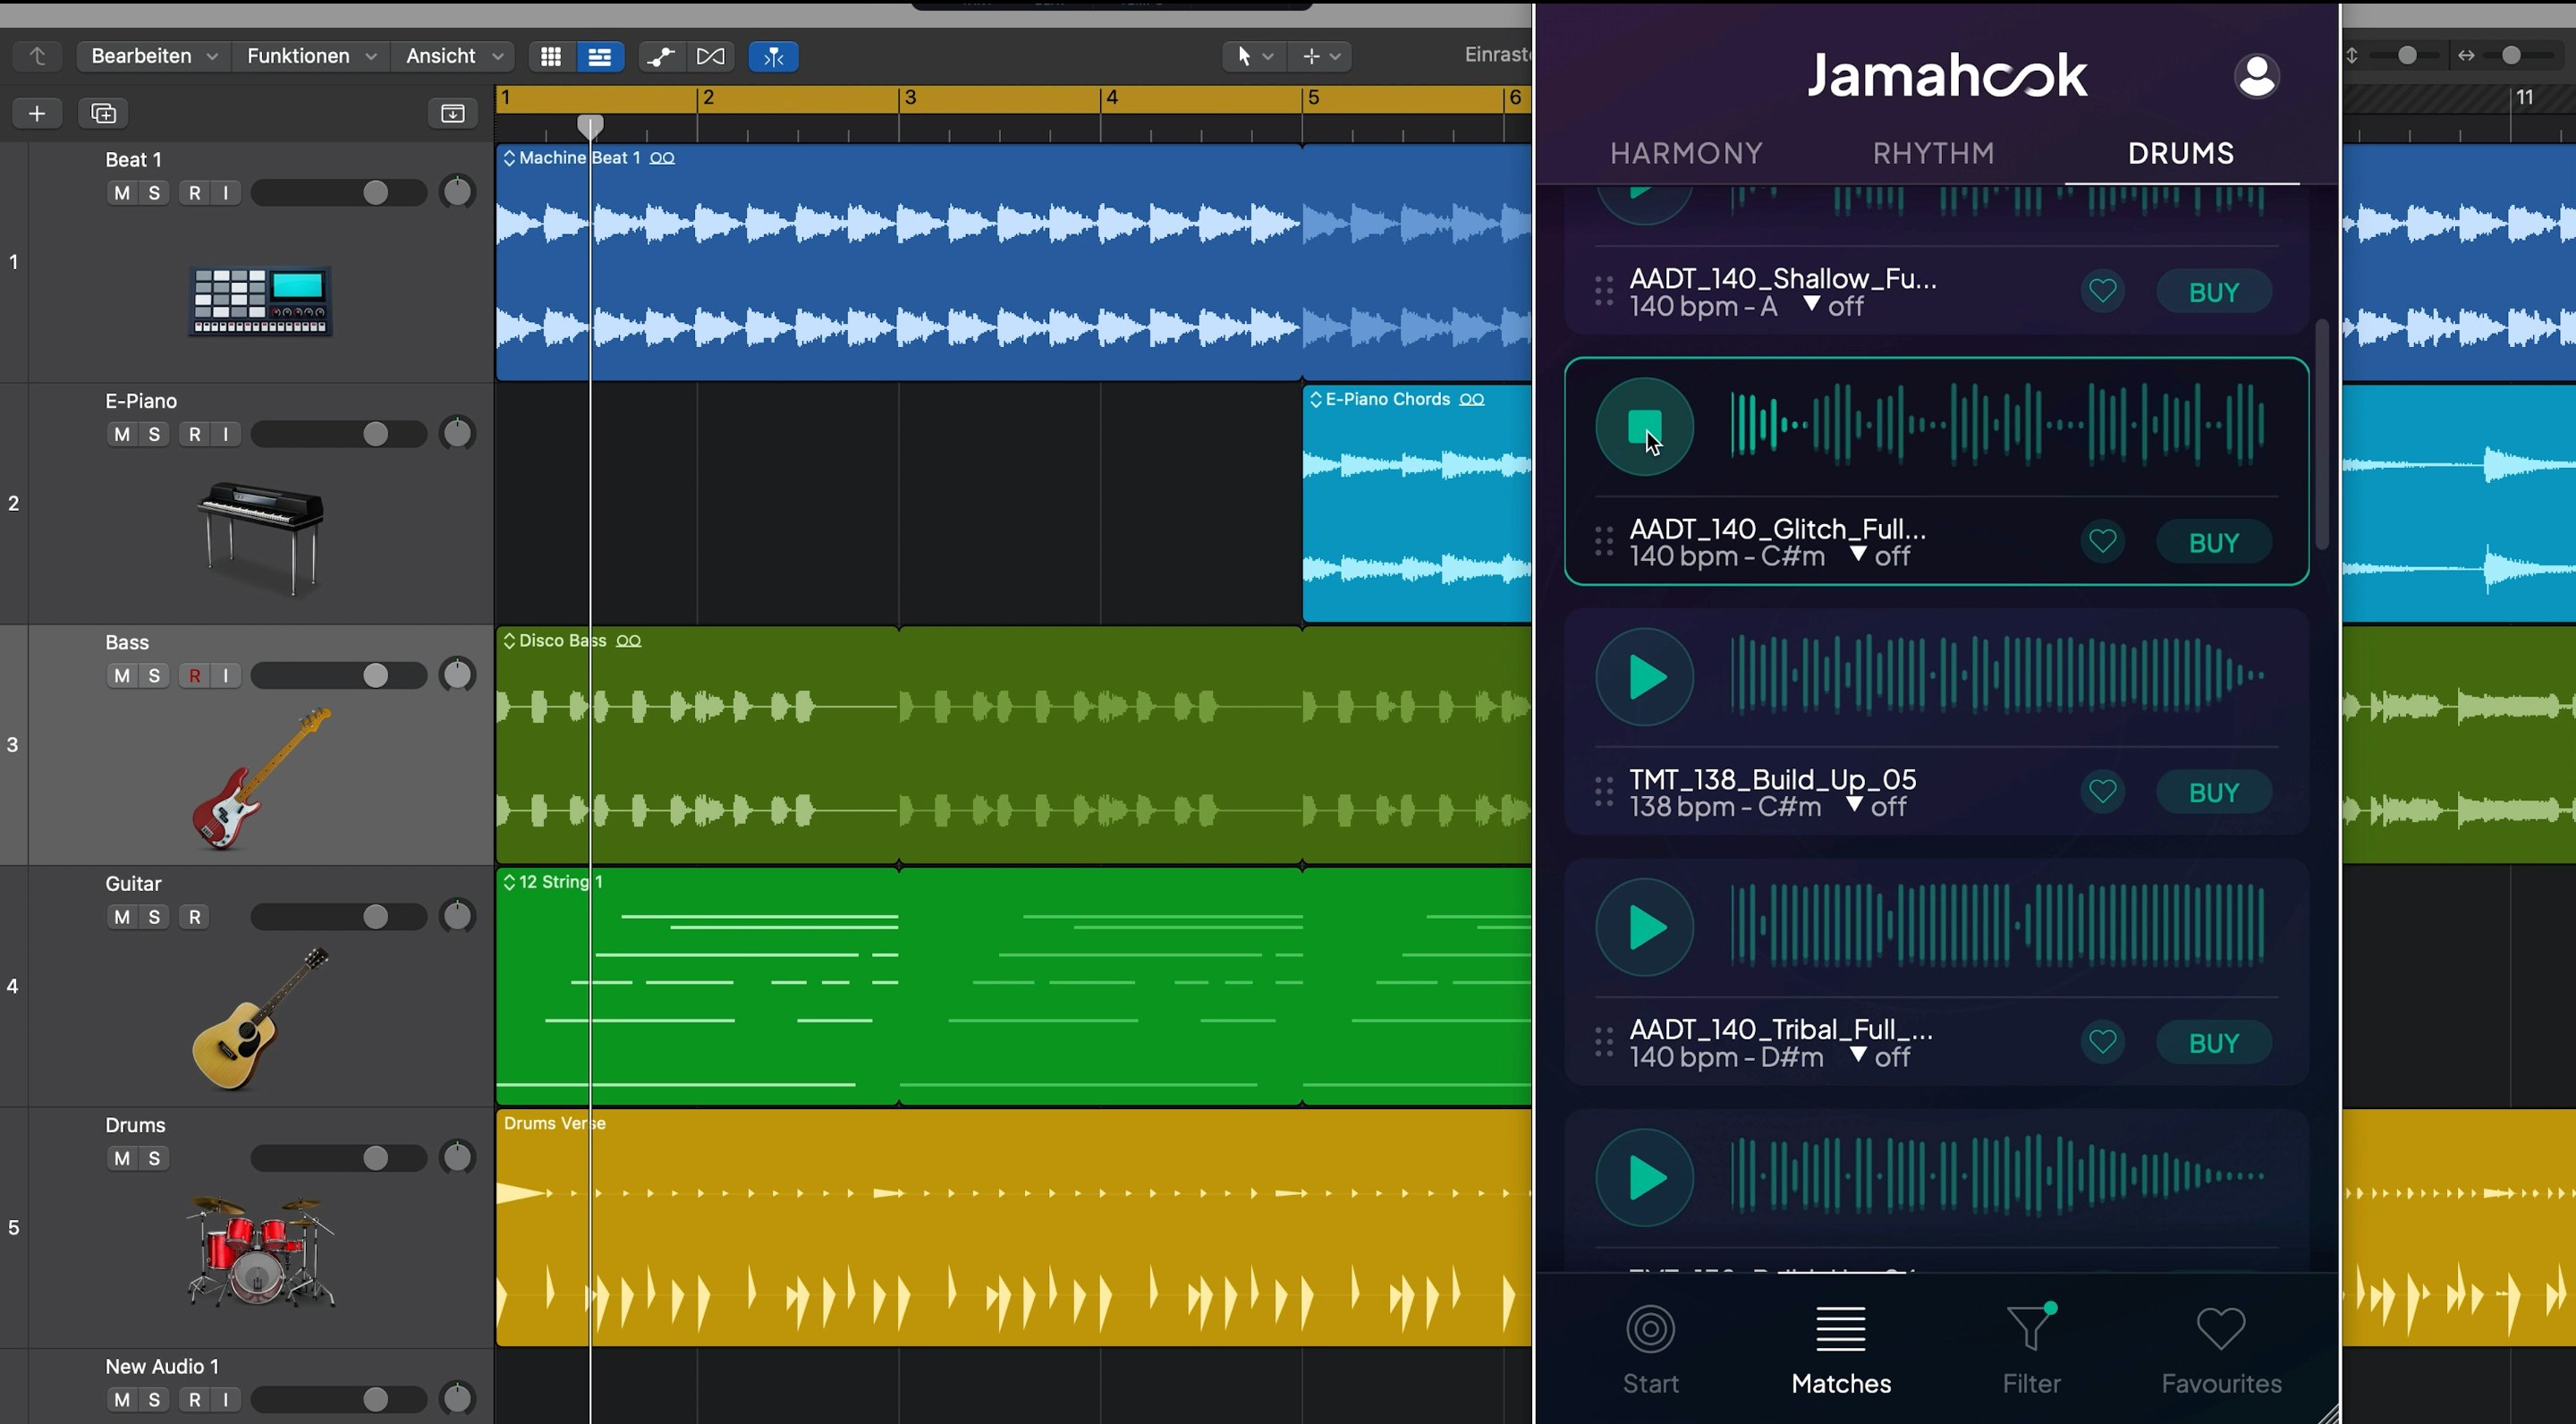Favourite the AADT_140_Tribal_Full sample
2576x1424 pixels.
tap(2102, 1042)
